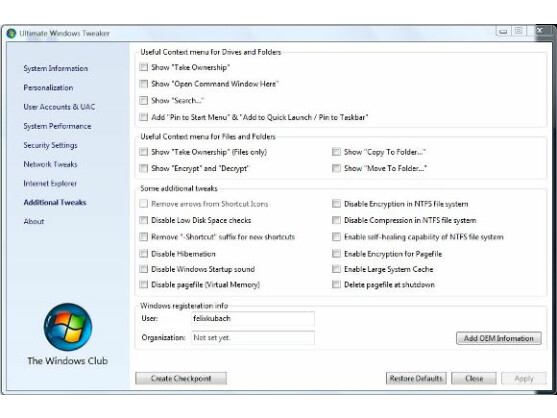Select System Performance in the sidebar
557x418 pixels.
[x=57, y=126]
